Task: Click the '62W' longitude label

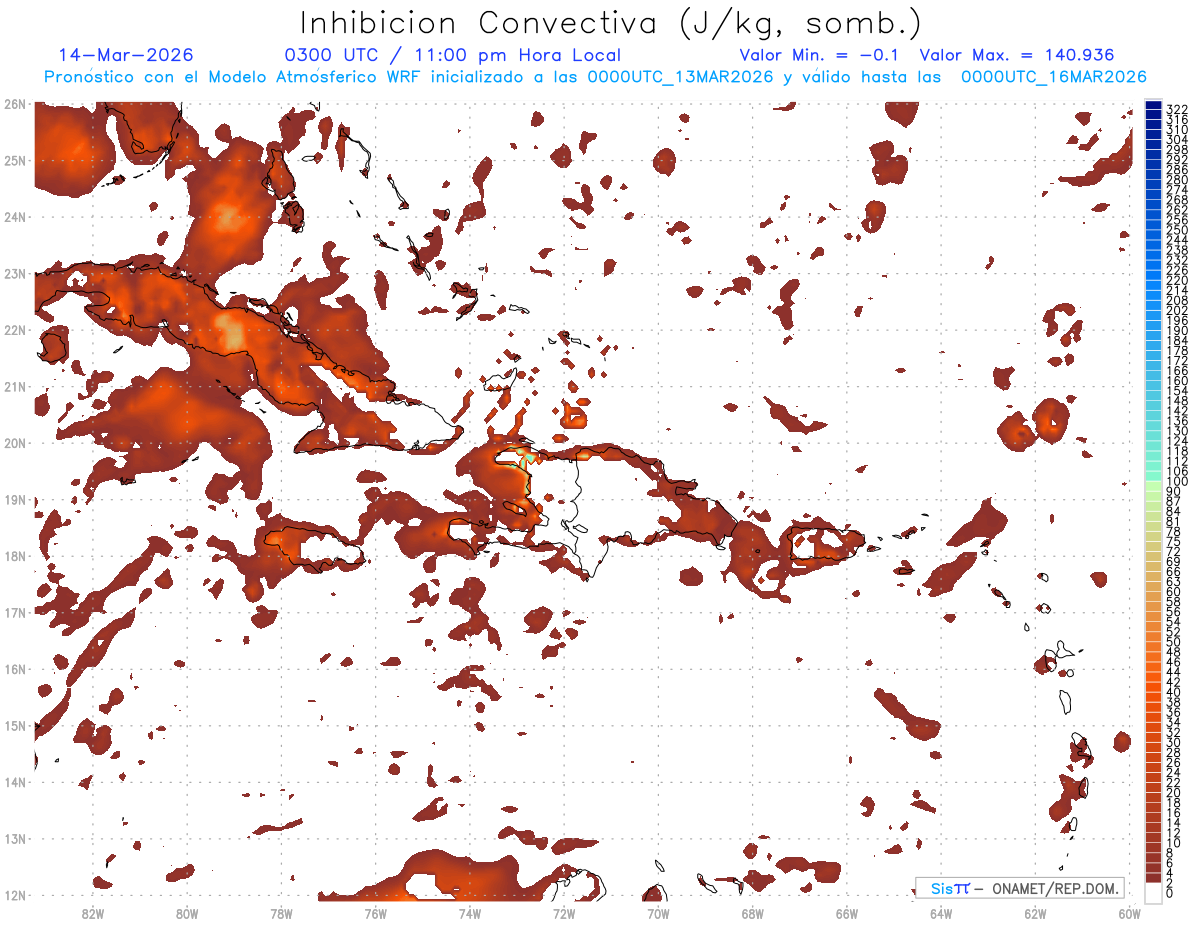Action: (x=1035, y=912)
